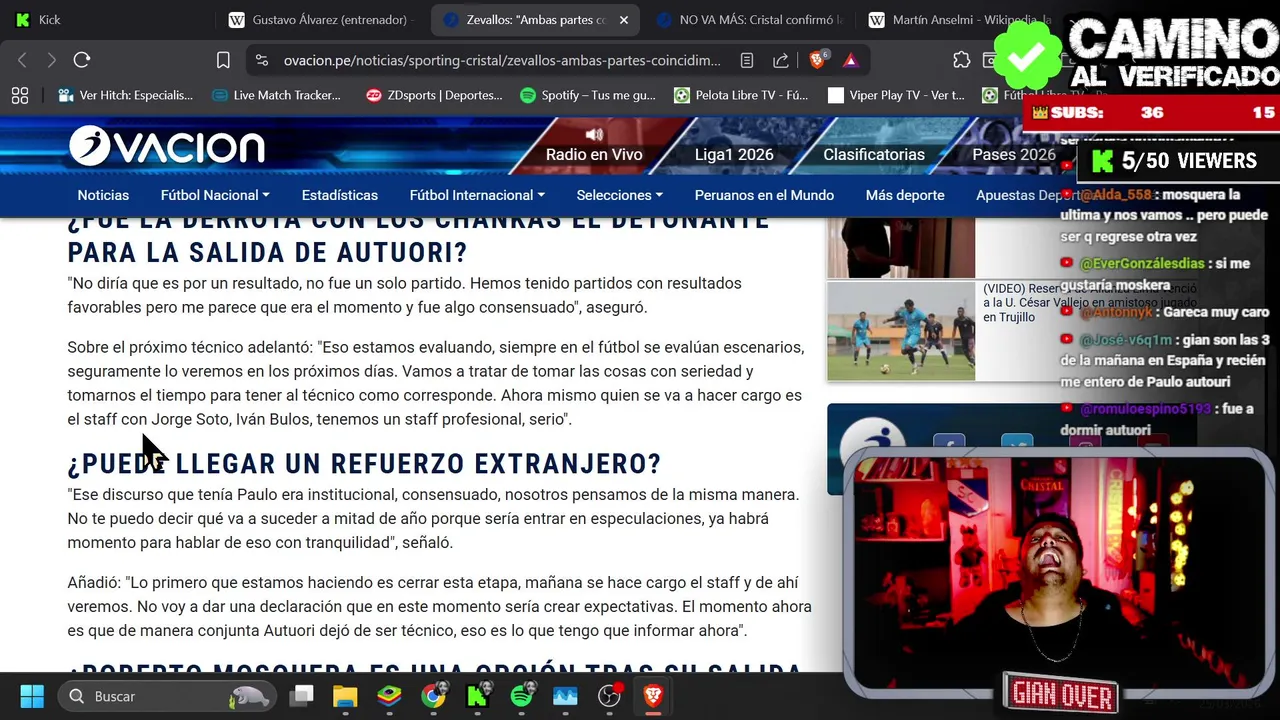The width and height of the screenshot is (1280, 720).
Task: Open the Pelota Libre TV bookmark
Action: (741, 95)
